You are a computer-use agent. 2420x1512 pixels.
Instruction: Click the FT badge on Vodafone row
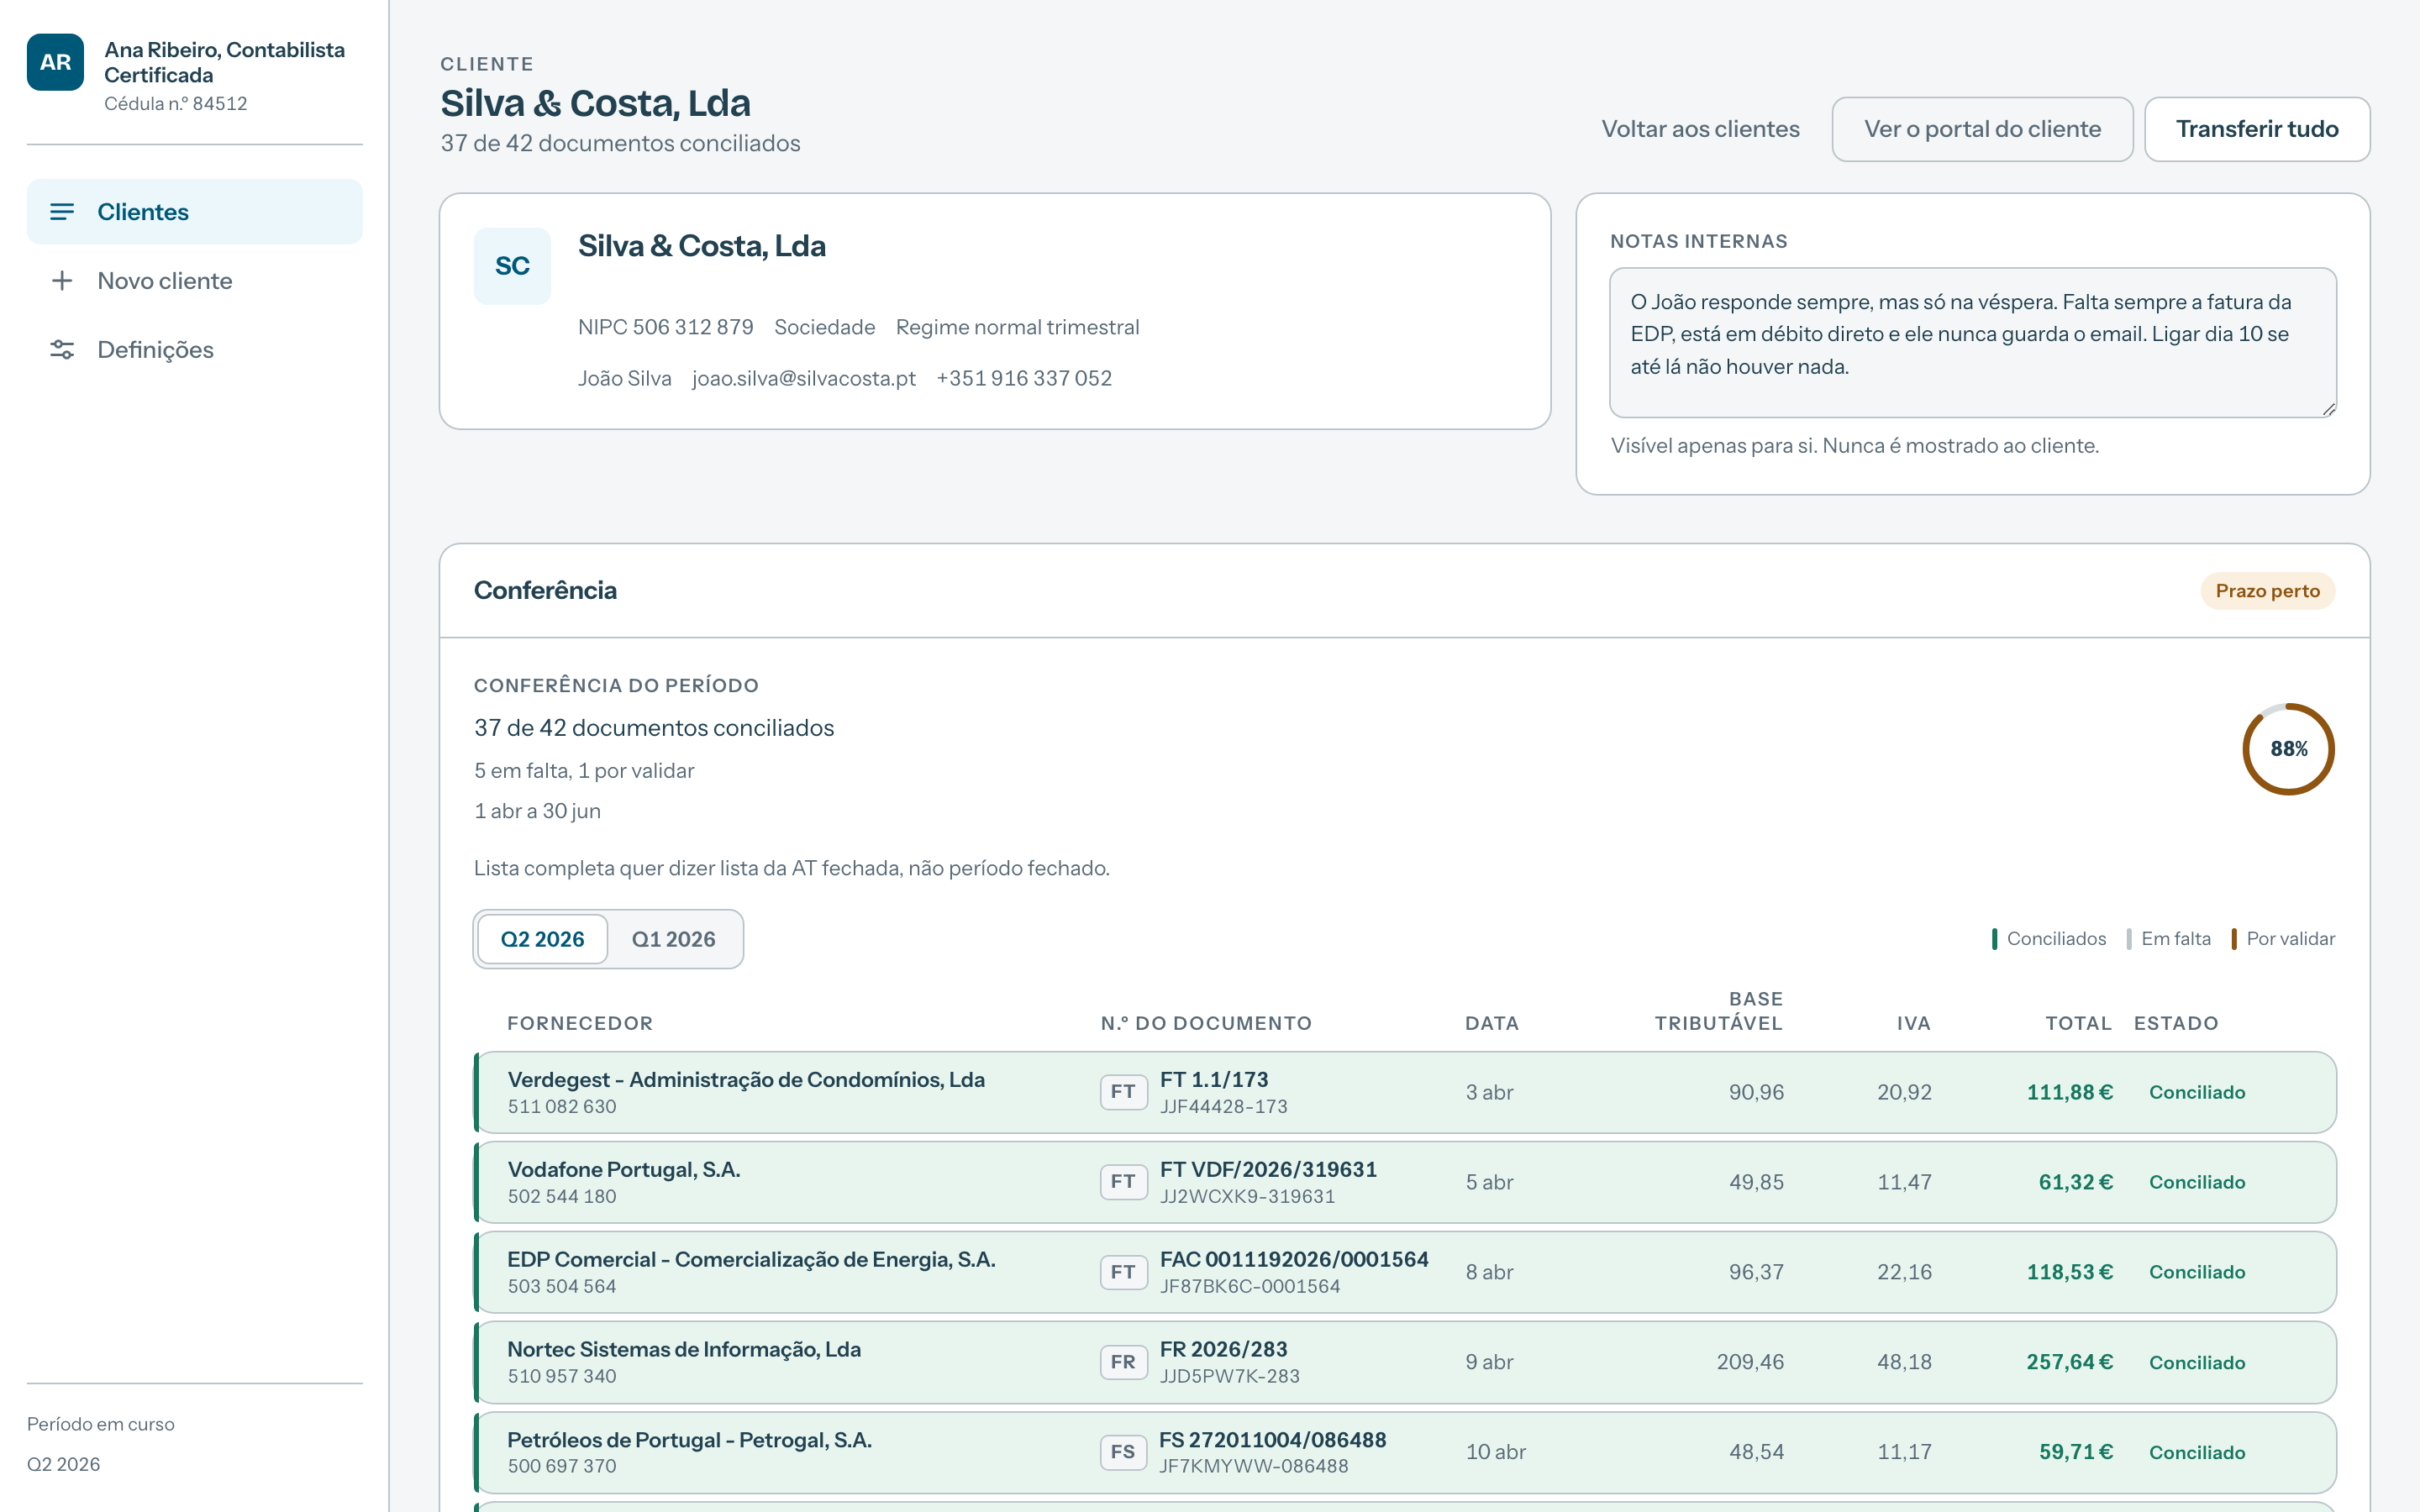tap(1123, 1182)
